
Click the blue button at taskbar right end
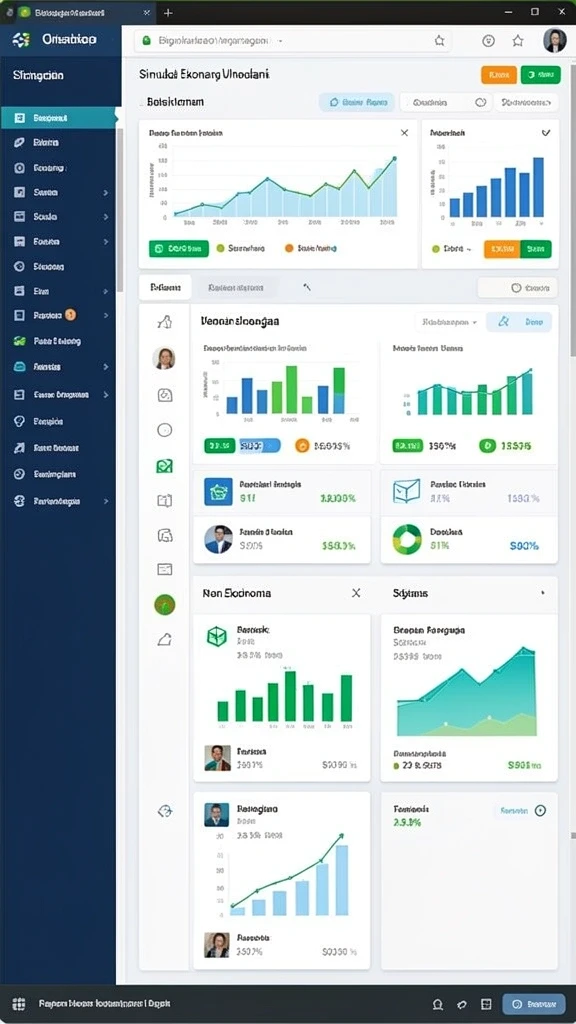(534, 1004)
